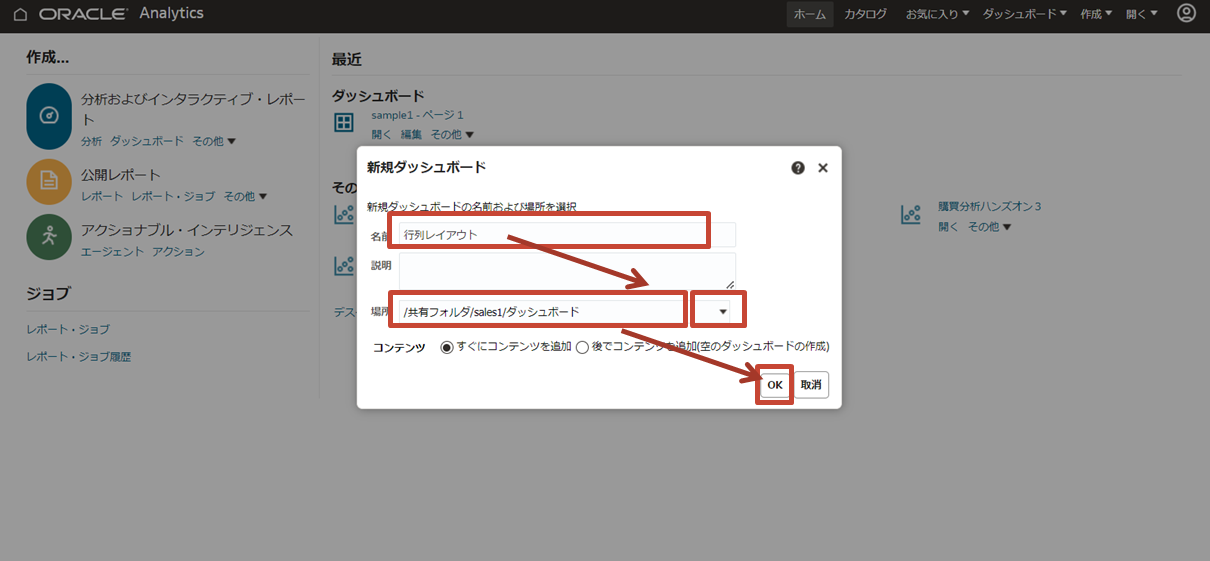Image resolution: width=1210 pixels, height=561 pixels.
Task: Click the 分析およびインタラクティブ・レポート gauge icon
Action: point(49,116)
